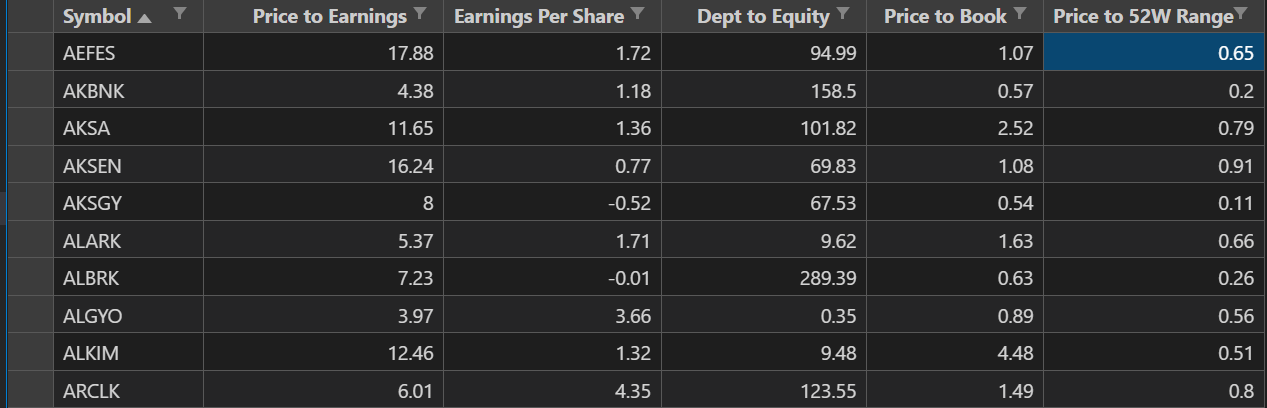Open the Dept to Equity filter icon
1267x408 pixels.
844,14
